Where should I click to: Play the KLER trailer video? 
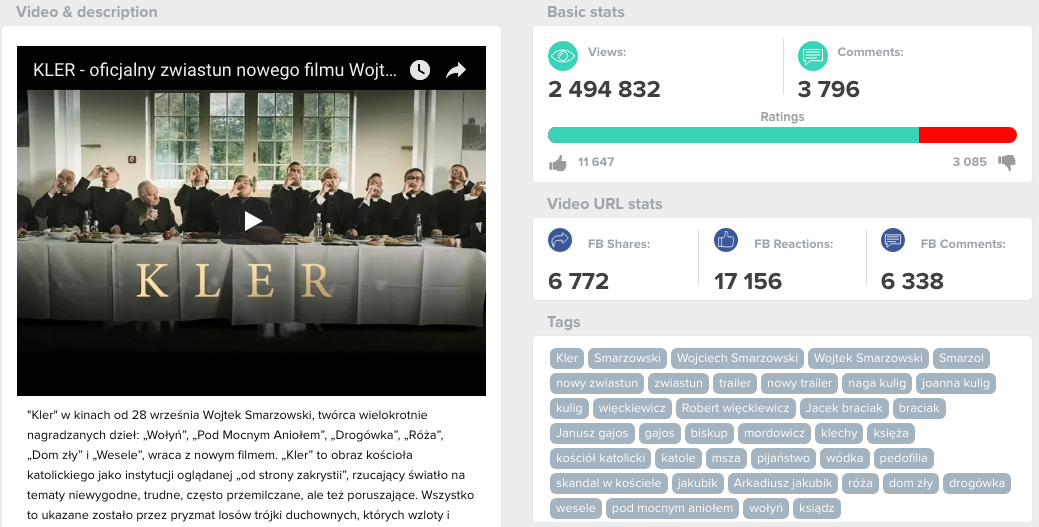(252, 221)
